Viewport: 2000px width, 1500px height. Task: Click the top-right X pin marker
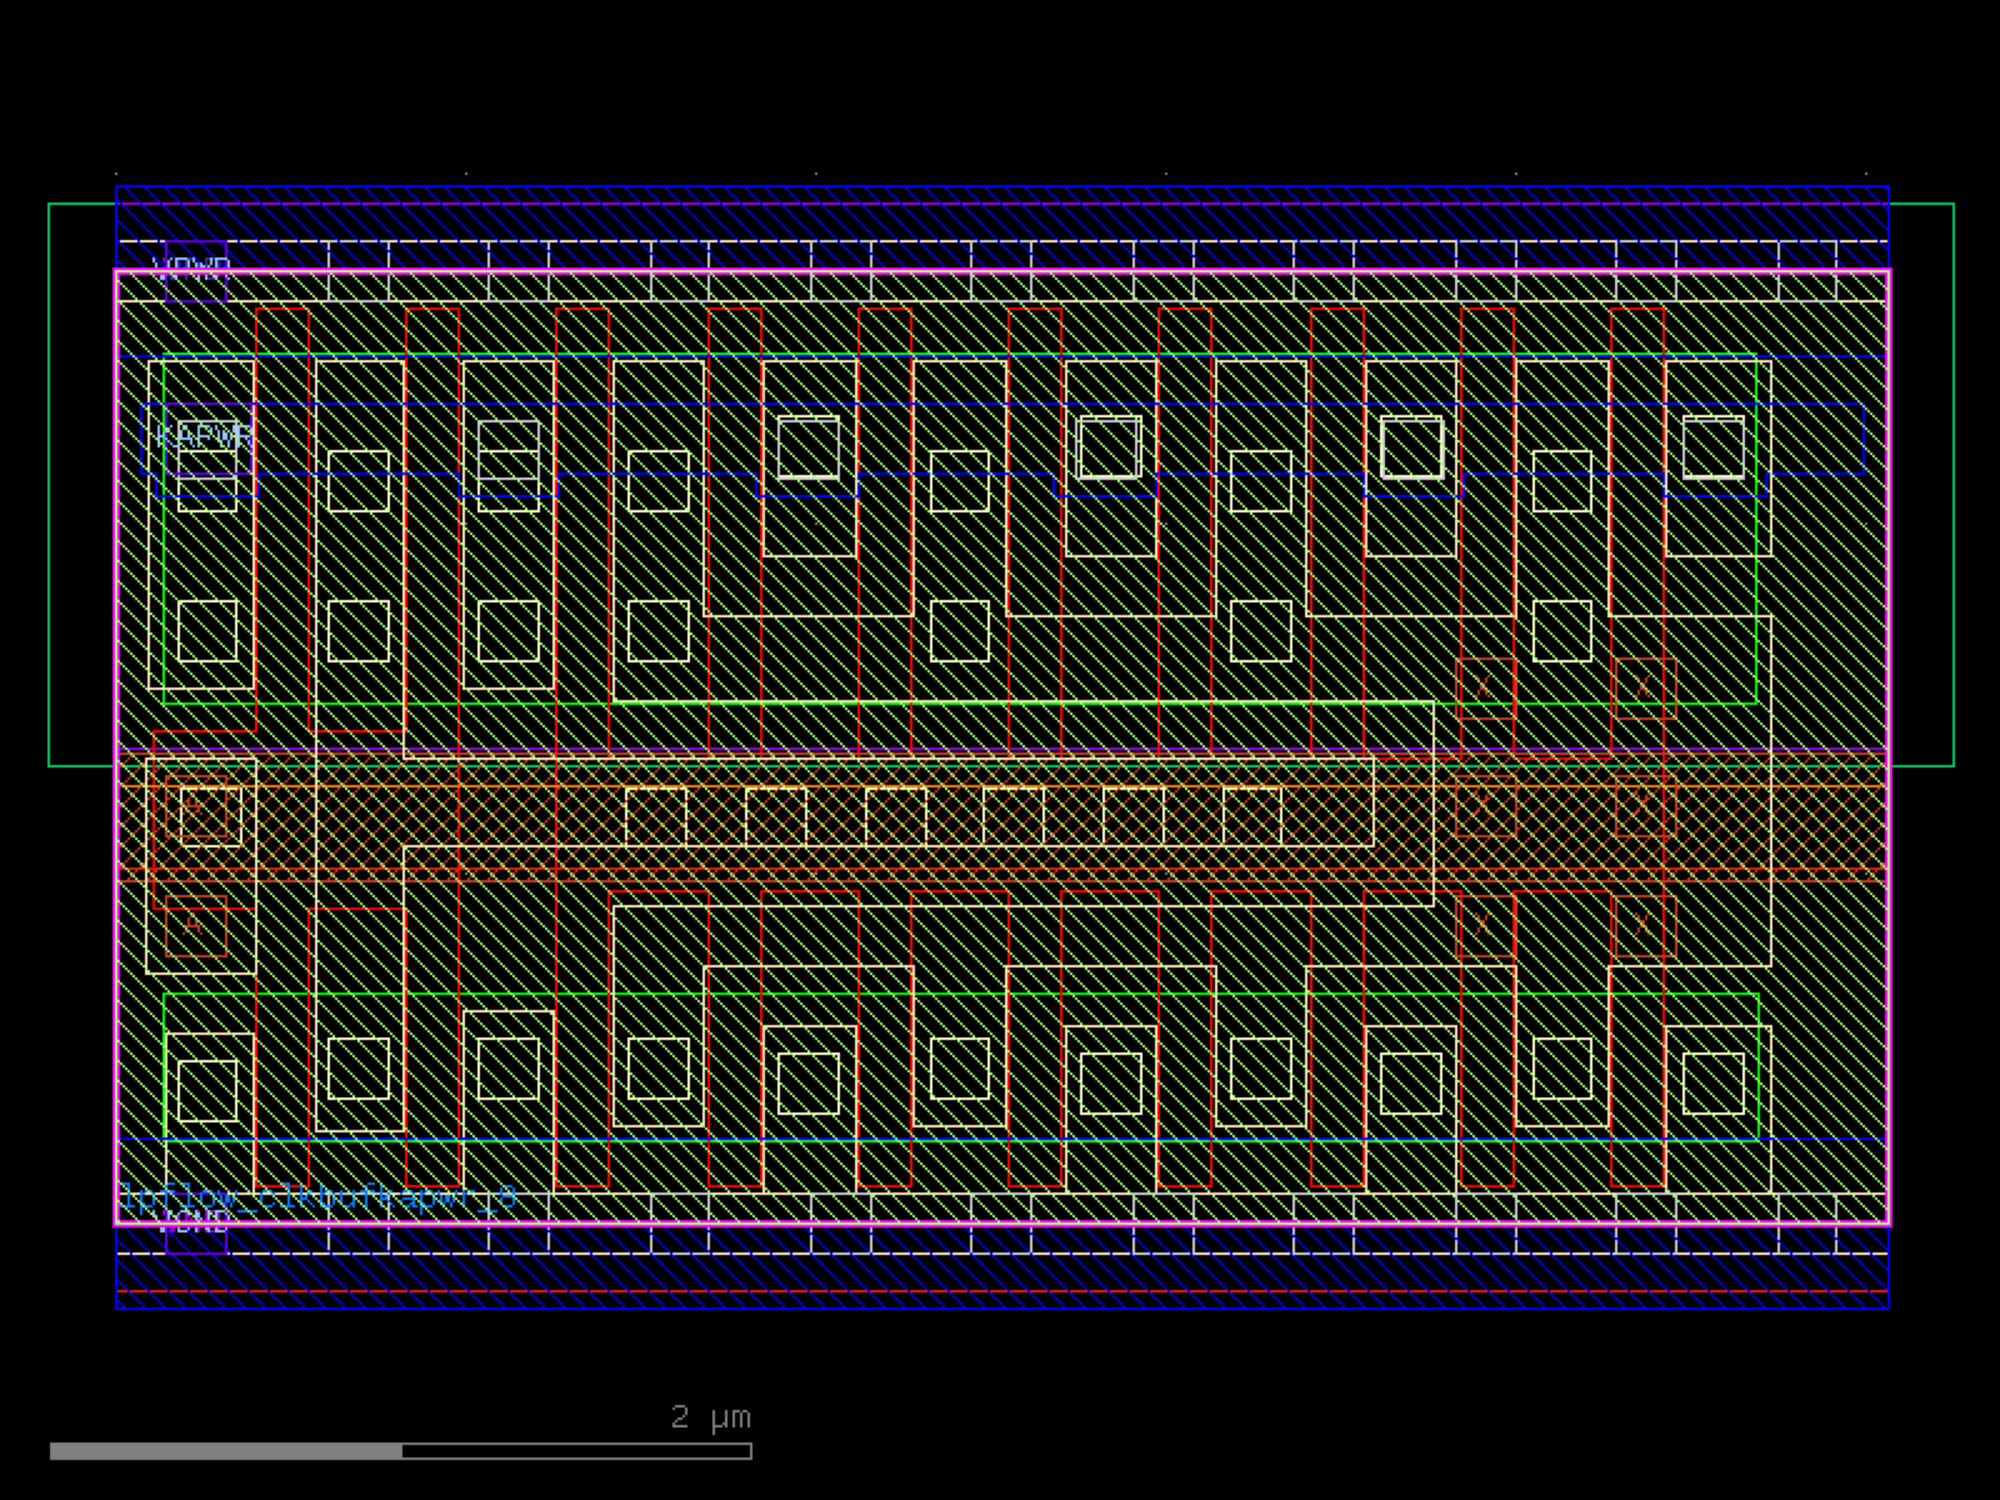click(x=1644, y=688)
